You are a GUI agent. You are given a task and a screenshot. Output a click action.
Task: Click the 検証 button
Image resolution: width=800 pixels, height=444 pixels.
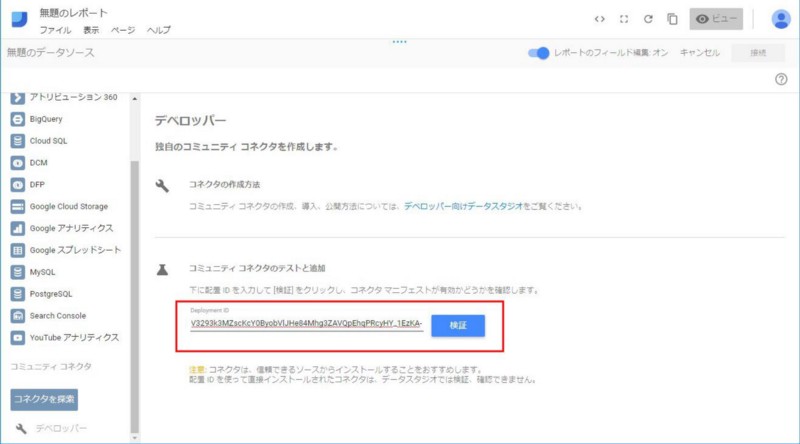pos(458,326)
